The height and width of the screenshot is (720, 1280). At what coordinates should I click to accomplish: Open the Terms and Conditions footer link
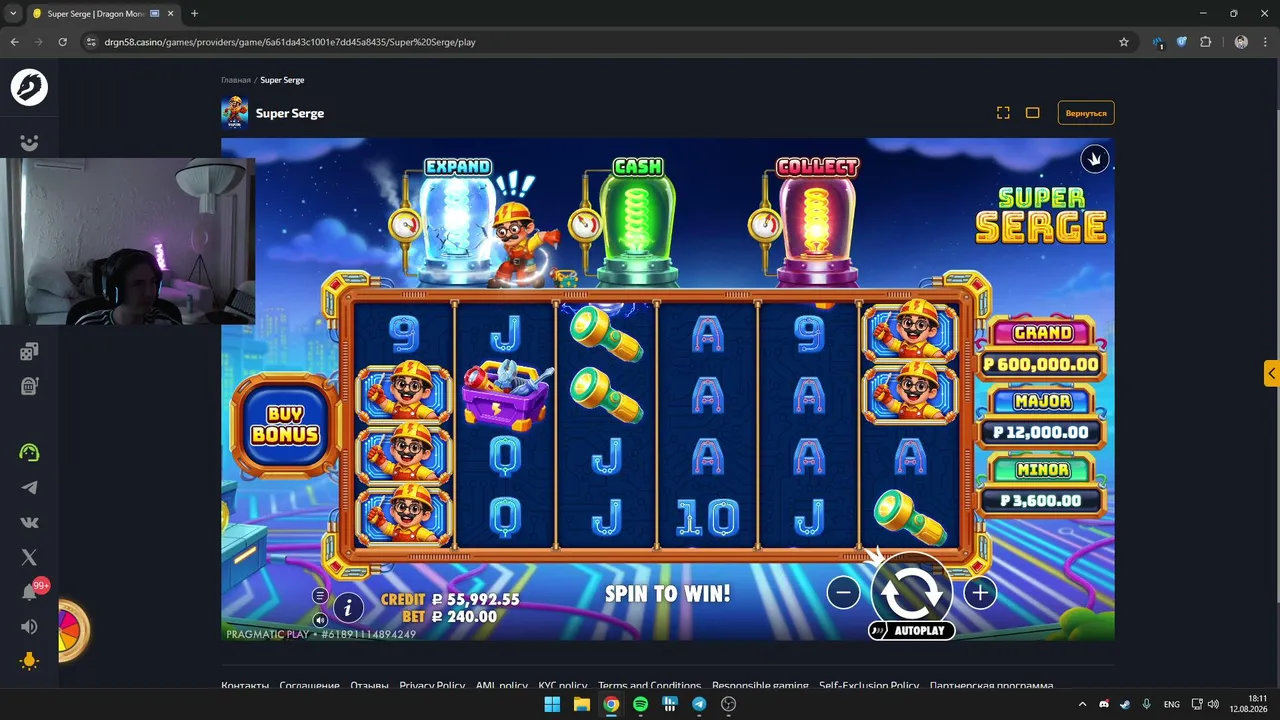649,686
